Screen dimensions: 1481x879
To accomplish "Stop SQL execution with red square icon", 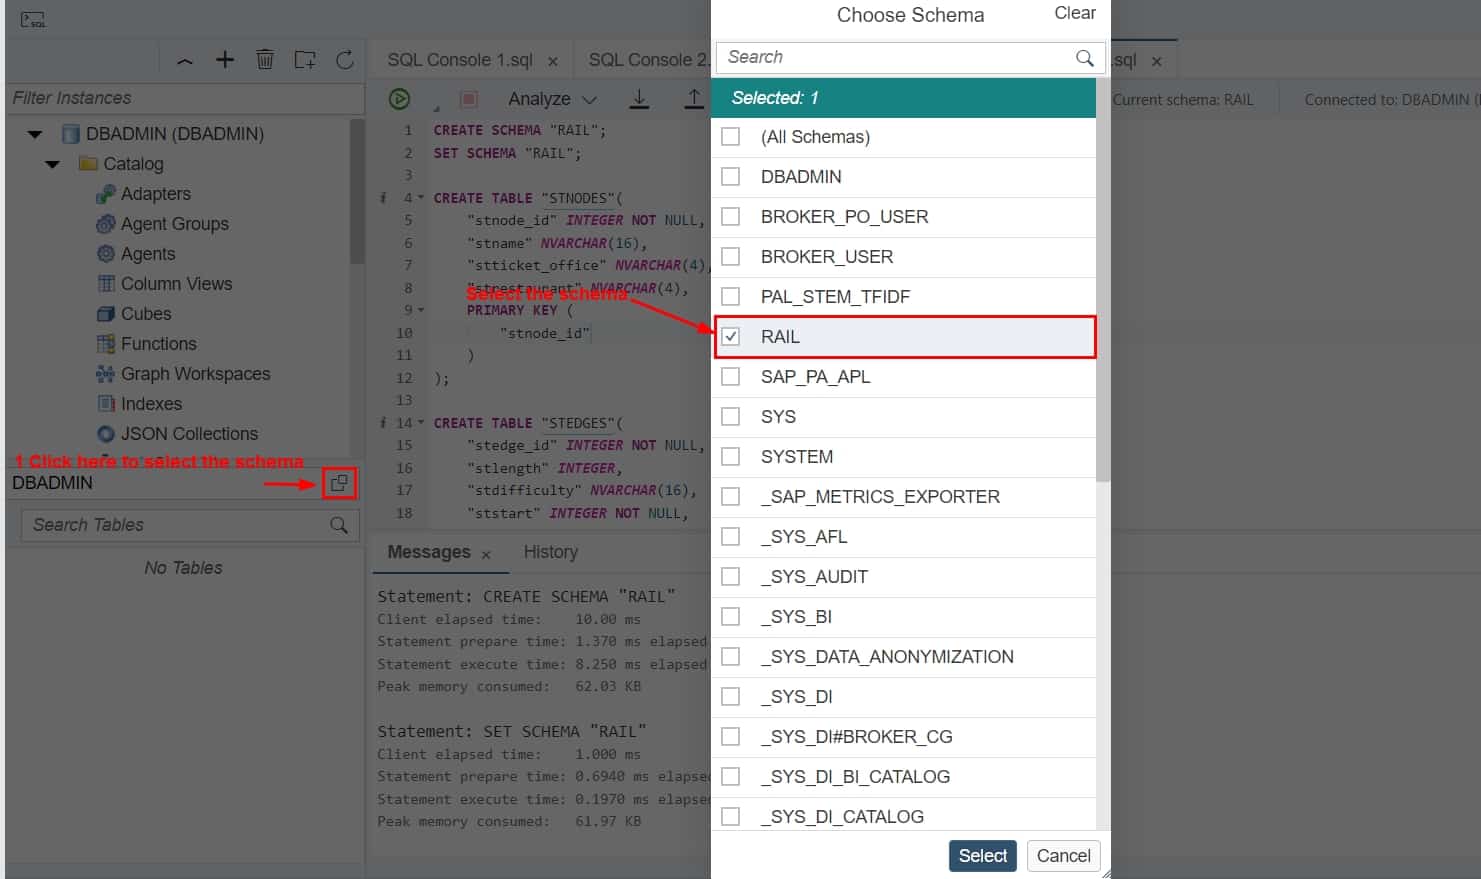I will point(466,98).
